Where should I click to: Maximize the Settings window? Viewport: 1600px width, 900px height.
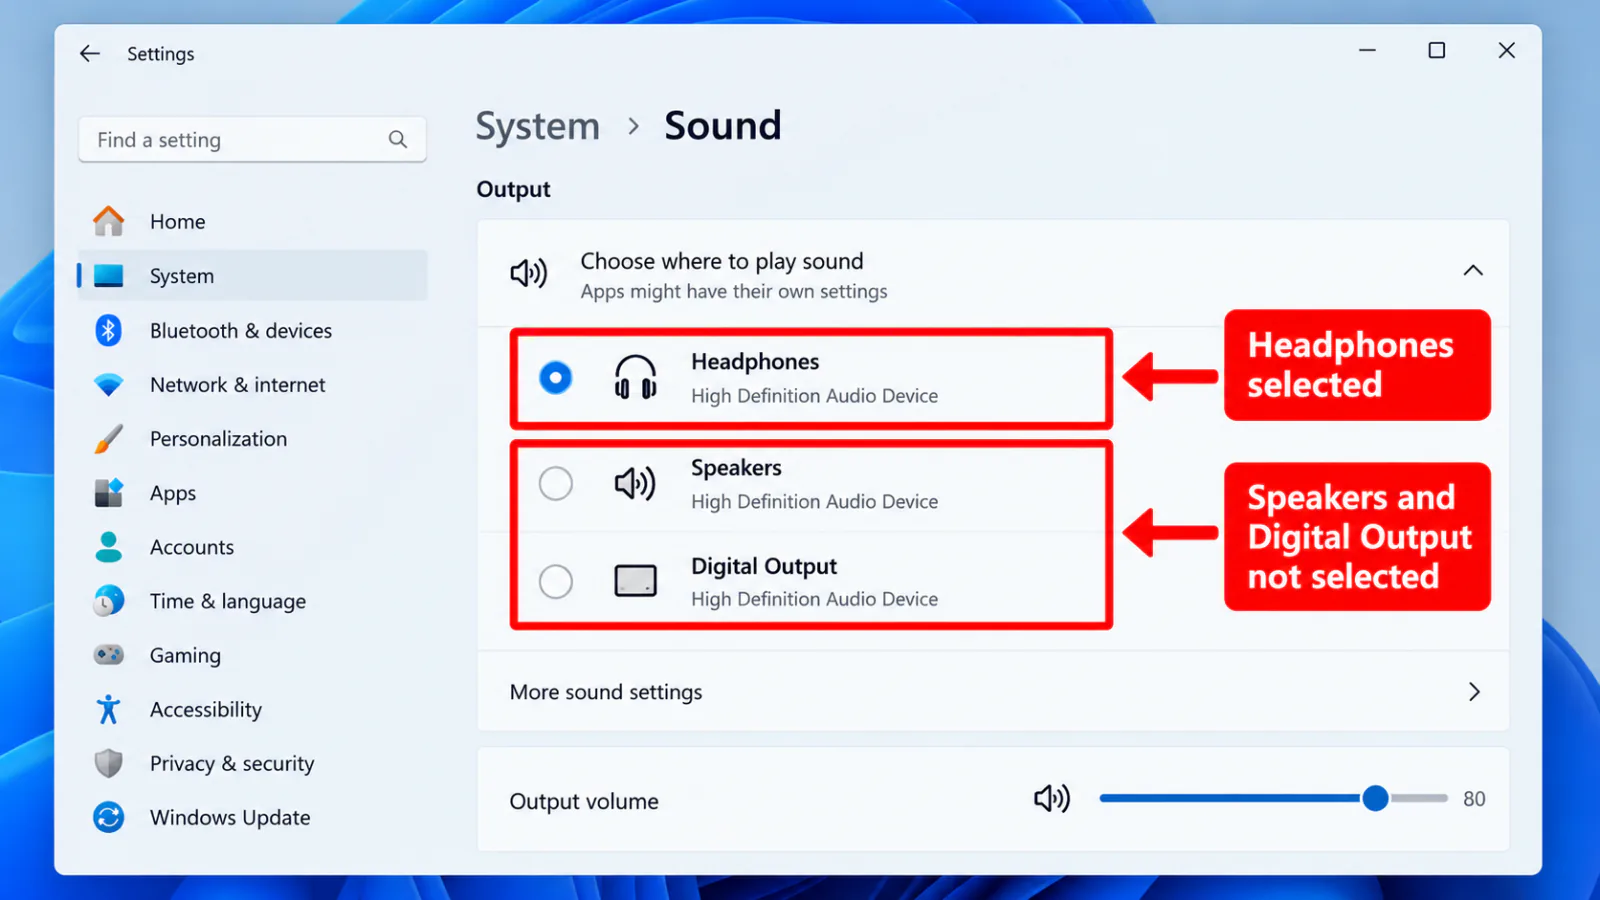coord(1437,50)
